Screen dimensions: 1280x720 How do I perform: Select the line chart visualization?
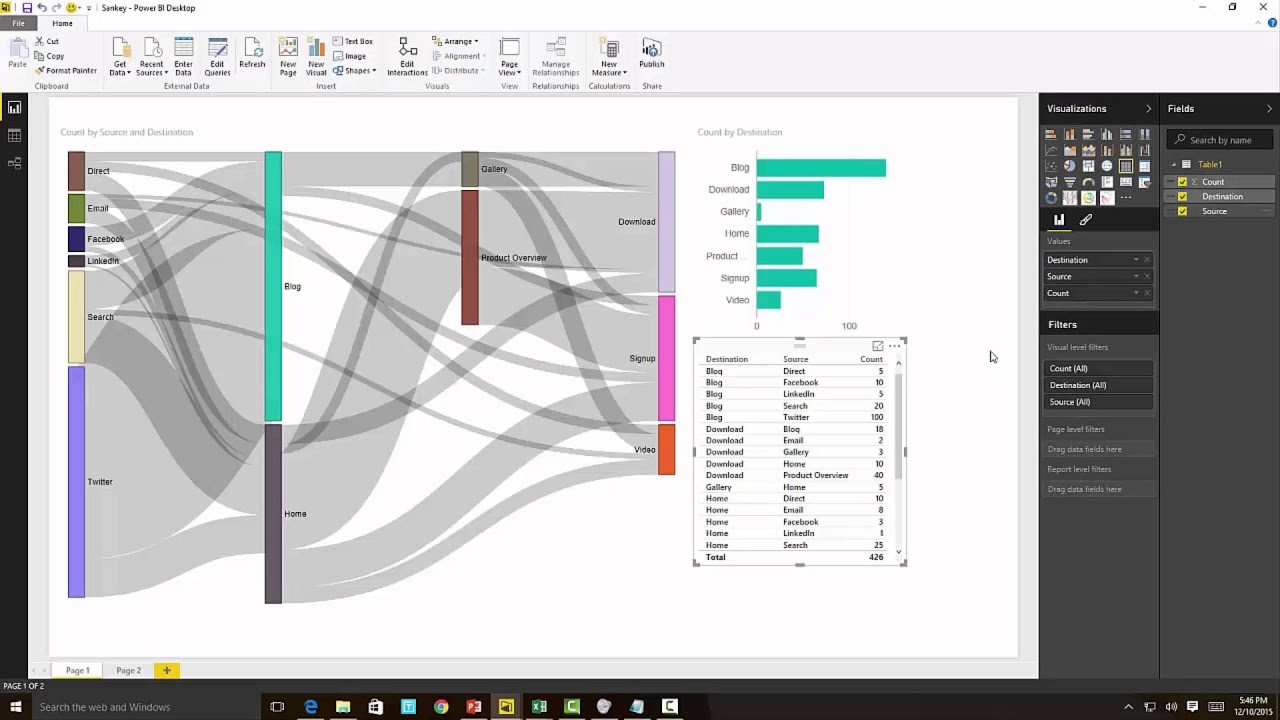pos(1051,150)
